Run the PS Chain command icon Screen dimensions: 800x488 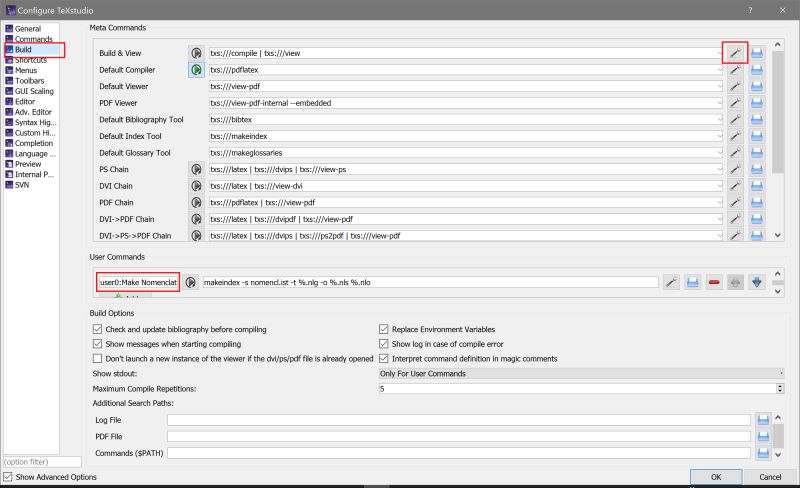[x=196, y=169]
